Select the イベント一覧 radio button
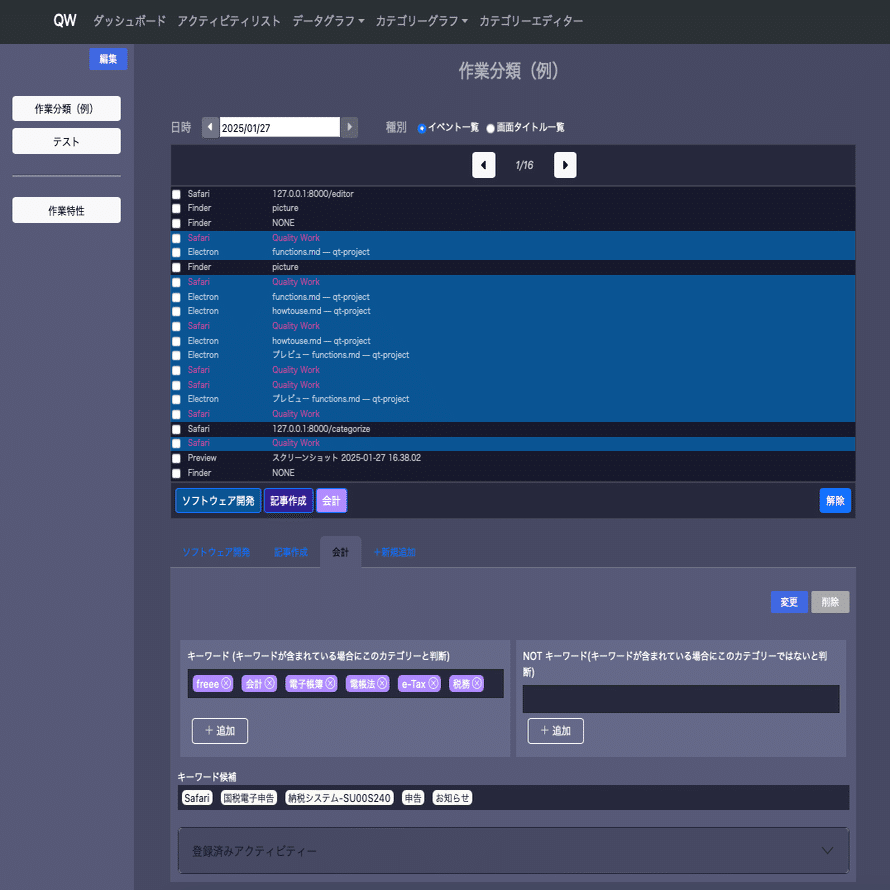Image resolution: width=890 pixels, height=890 pixels. (x=422, y=128)
